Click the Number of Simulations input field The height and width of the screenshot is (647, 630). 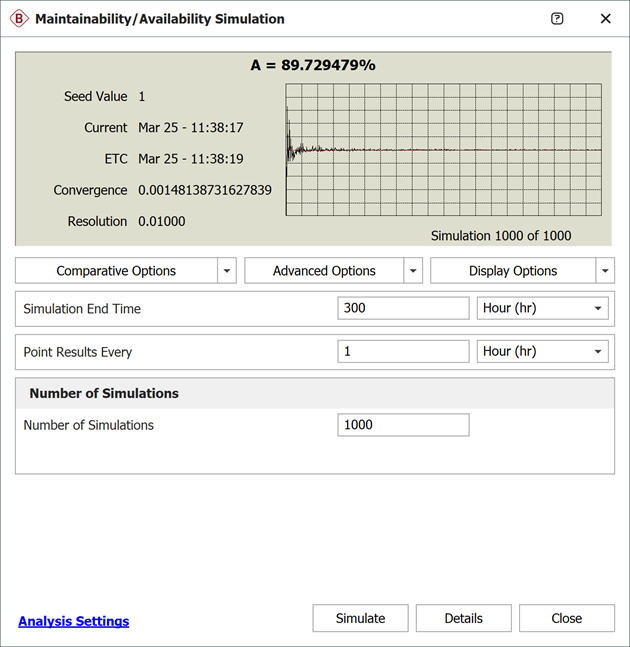403,425
